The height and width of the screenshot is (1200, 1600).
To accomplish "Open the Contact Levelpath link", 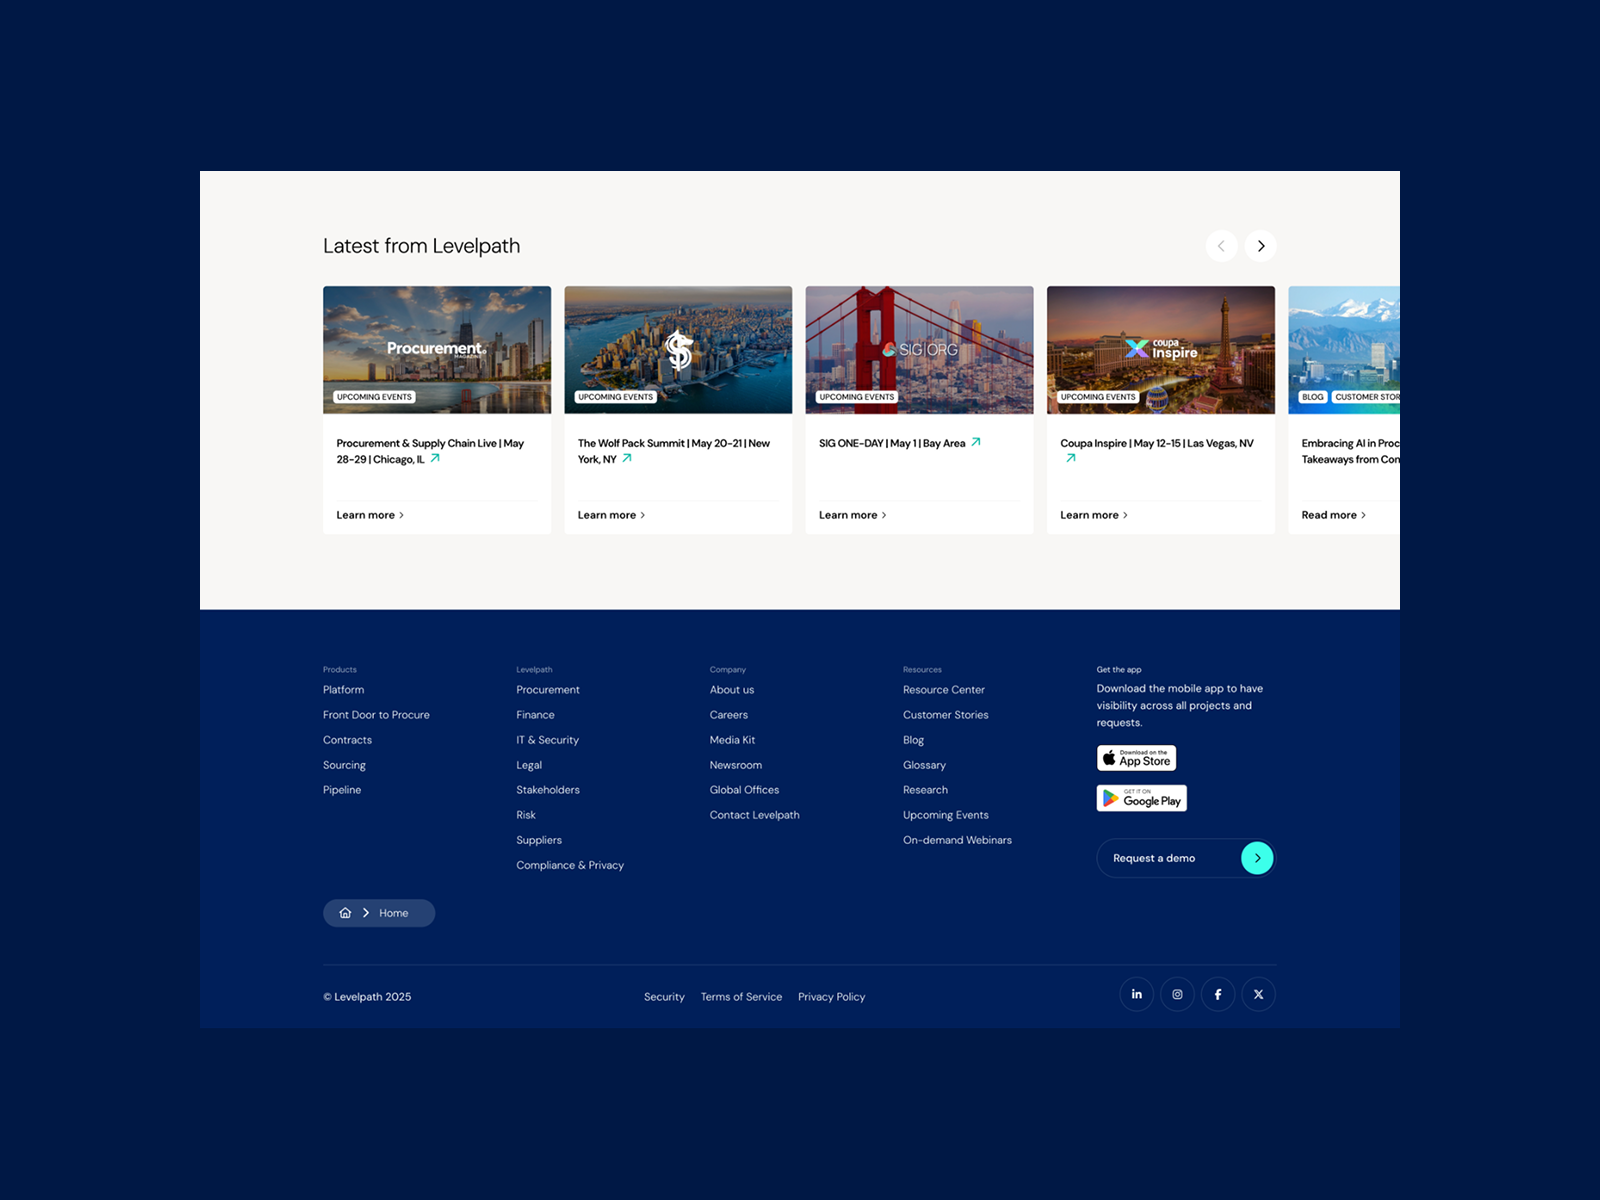I will tap(755, 815).
